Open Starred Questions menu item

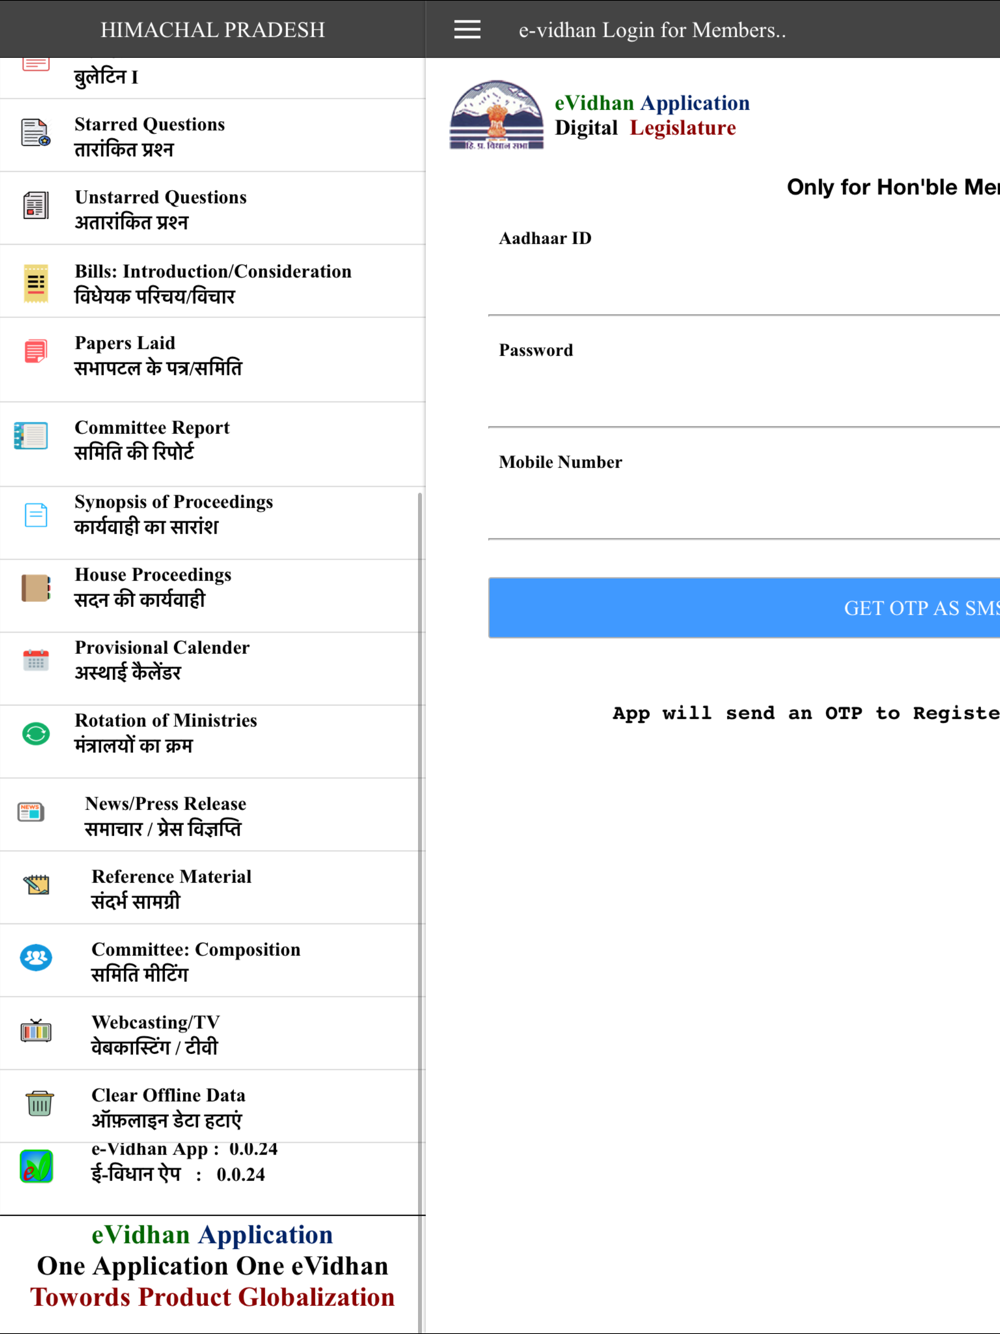pos(212,136)
